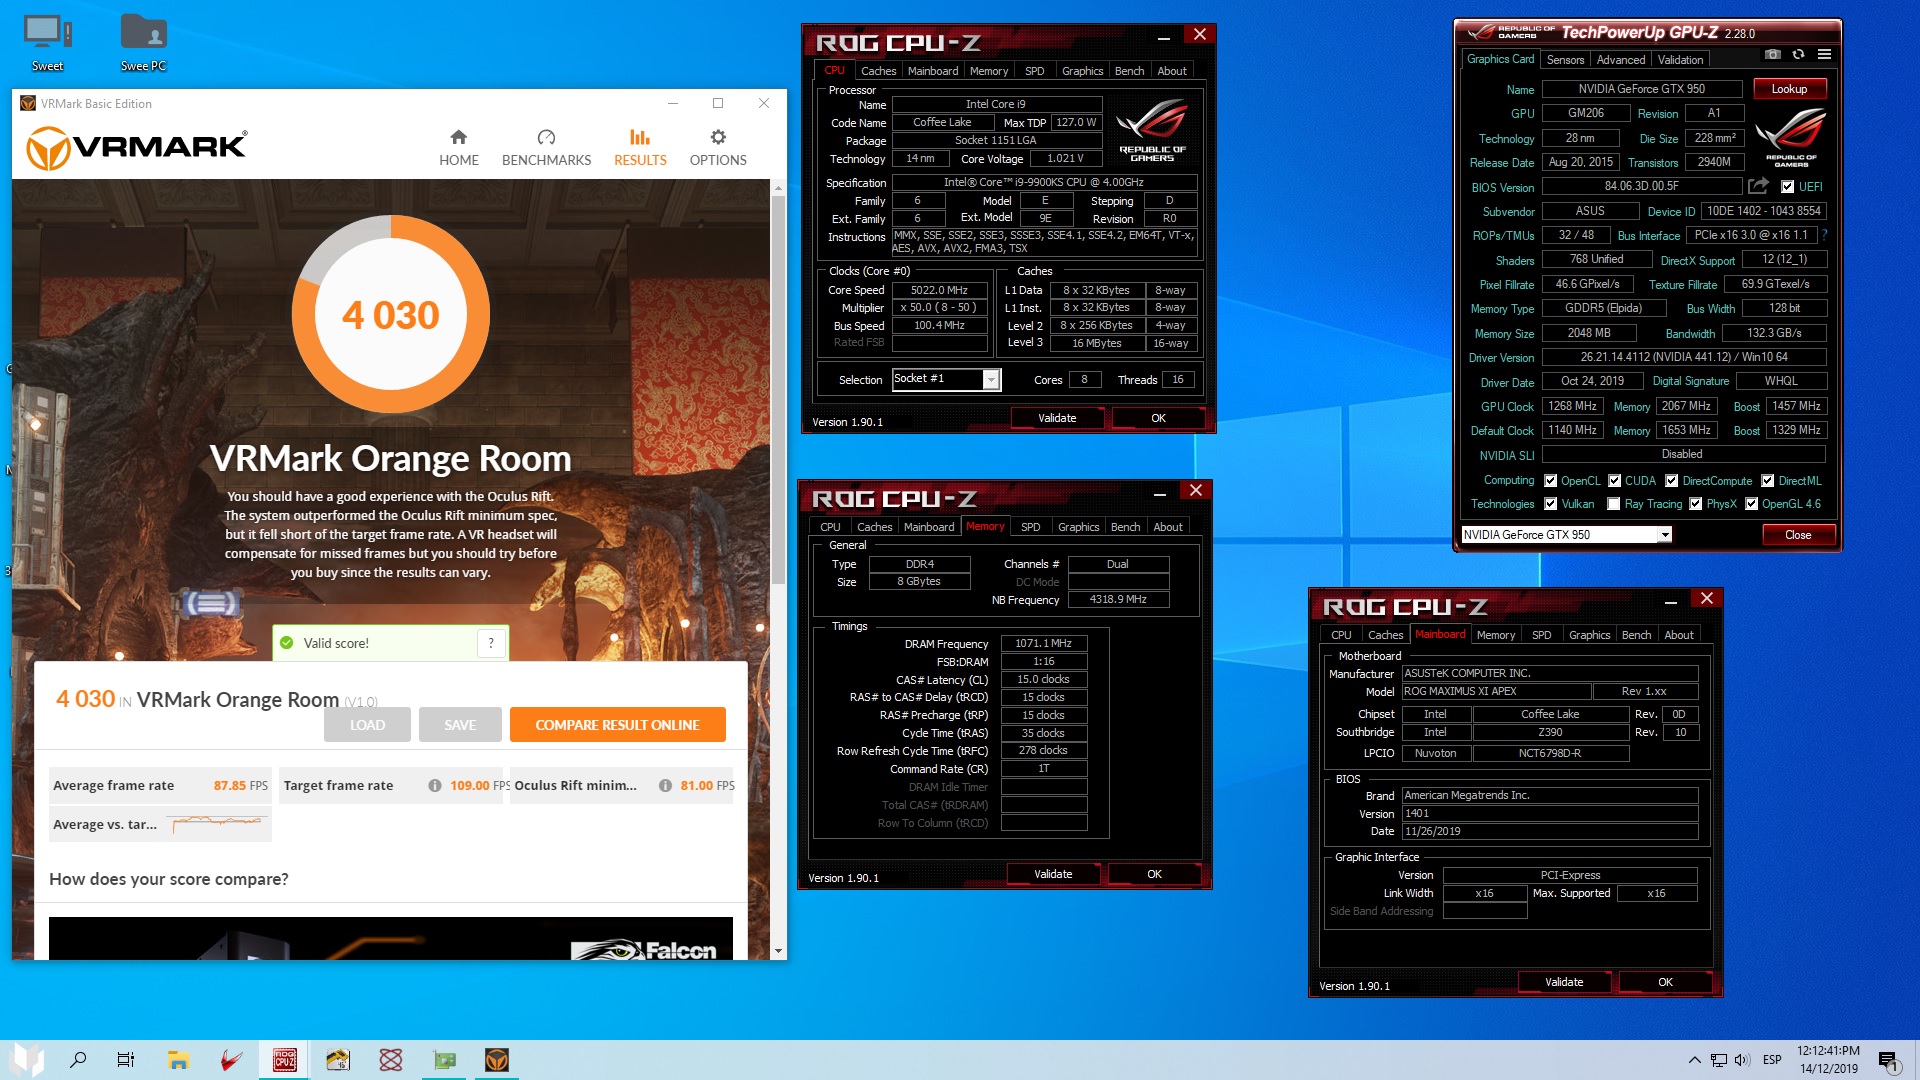Click Oculus Rift minimum info icon
This screenshot has width=1920, height=1080.
[x=665, y=785]
